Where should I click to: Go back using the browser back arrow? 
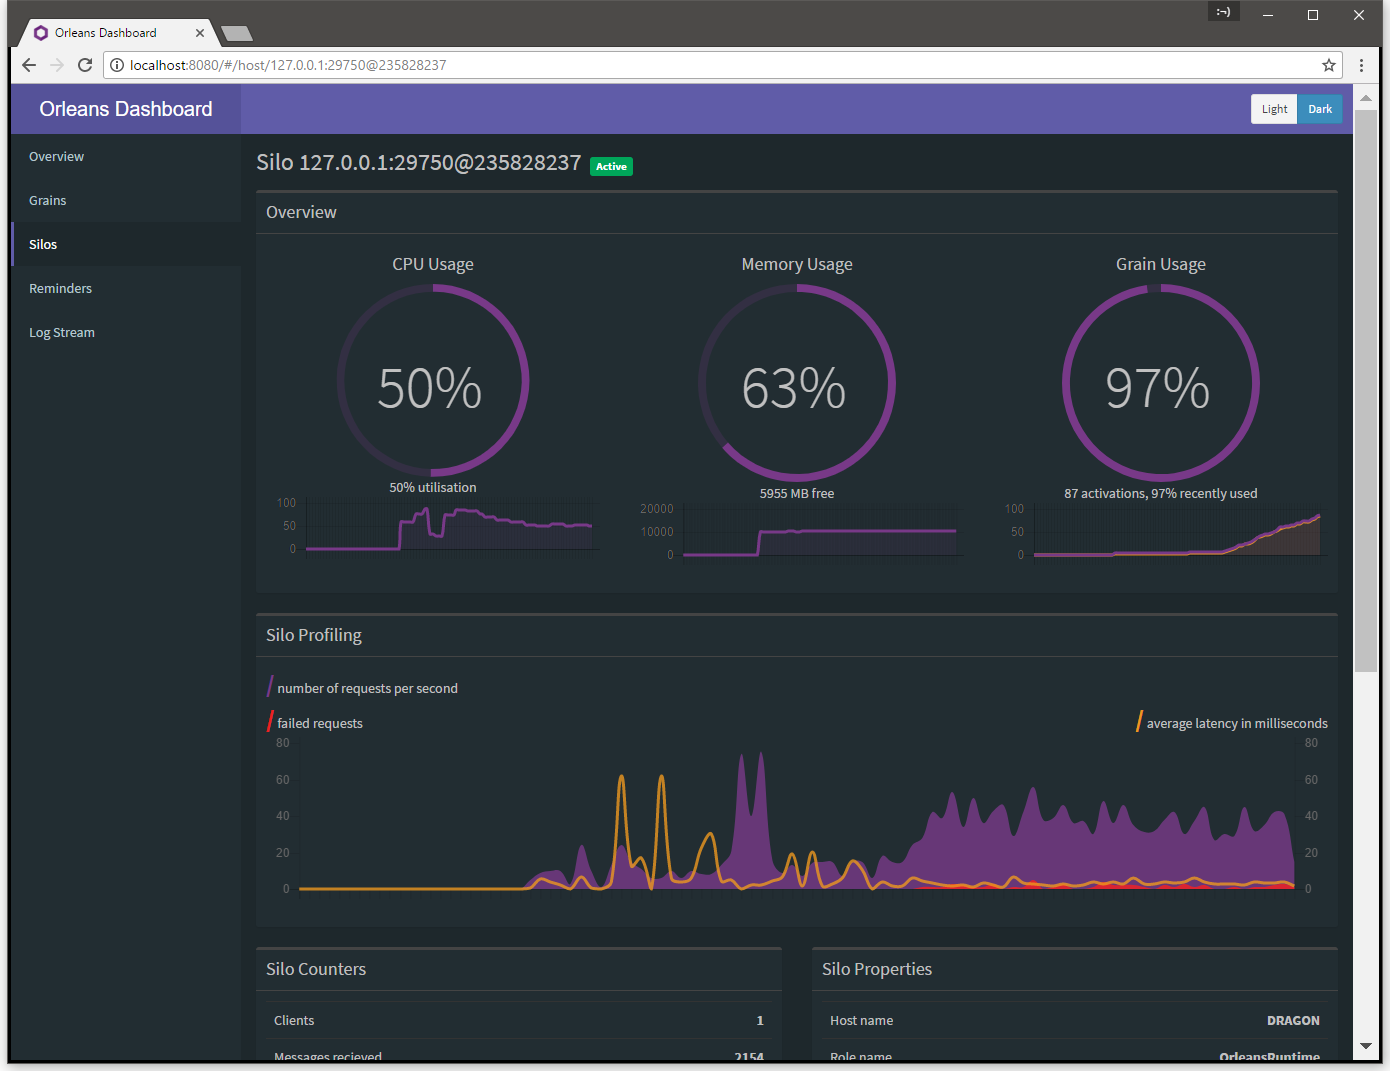(x=29, y=65)
